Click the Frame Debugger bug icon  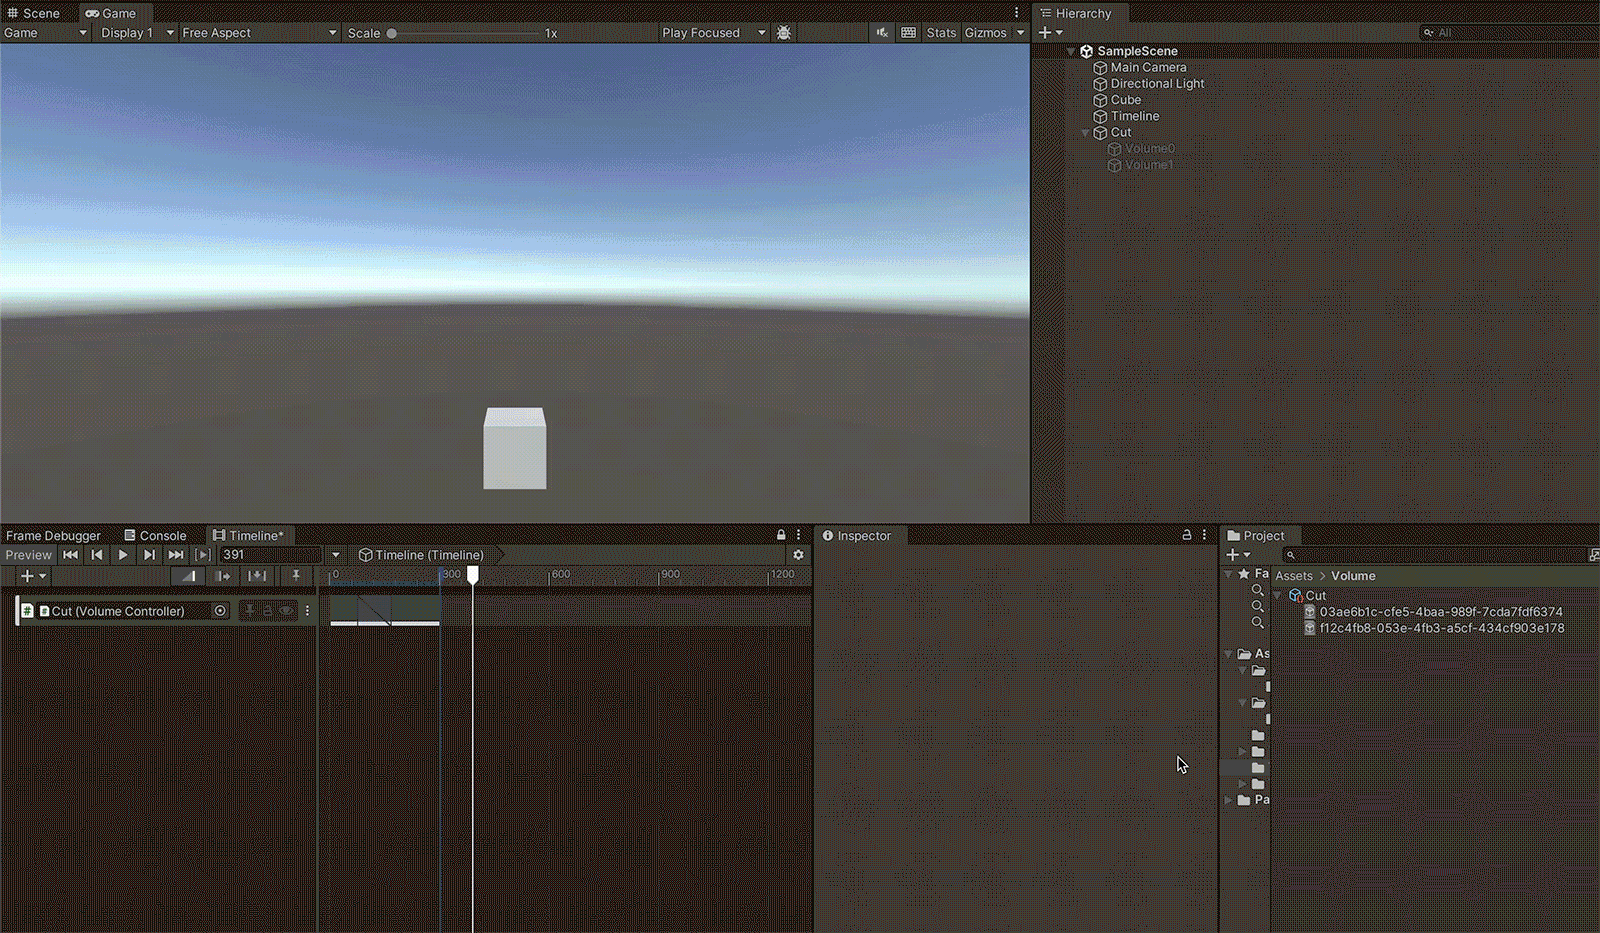click(x=784, y=33)
